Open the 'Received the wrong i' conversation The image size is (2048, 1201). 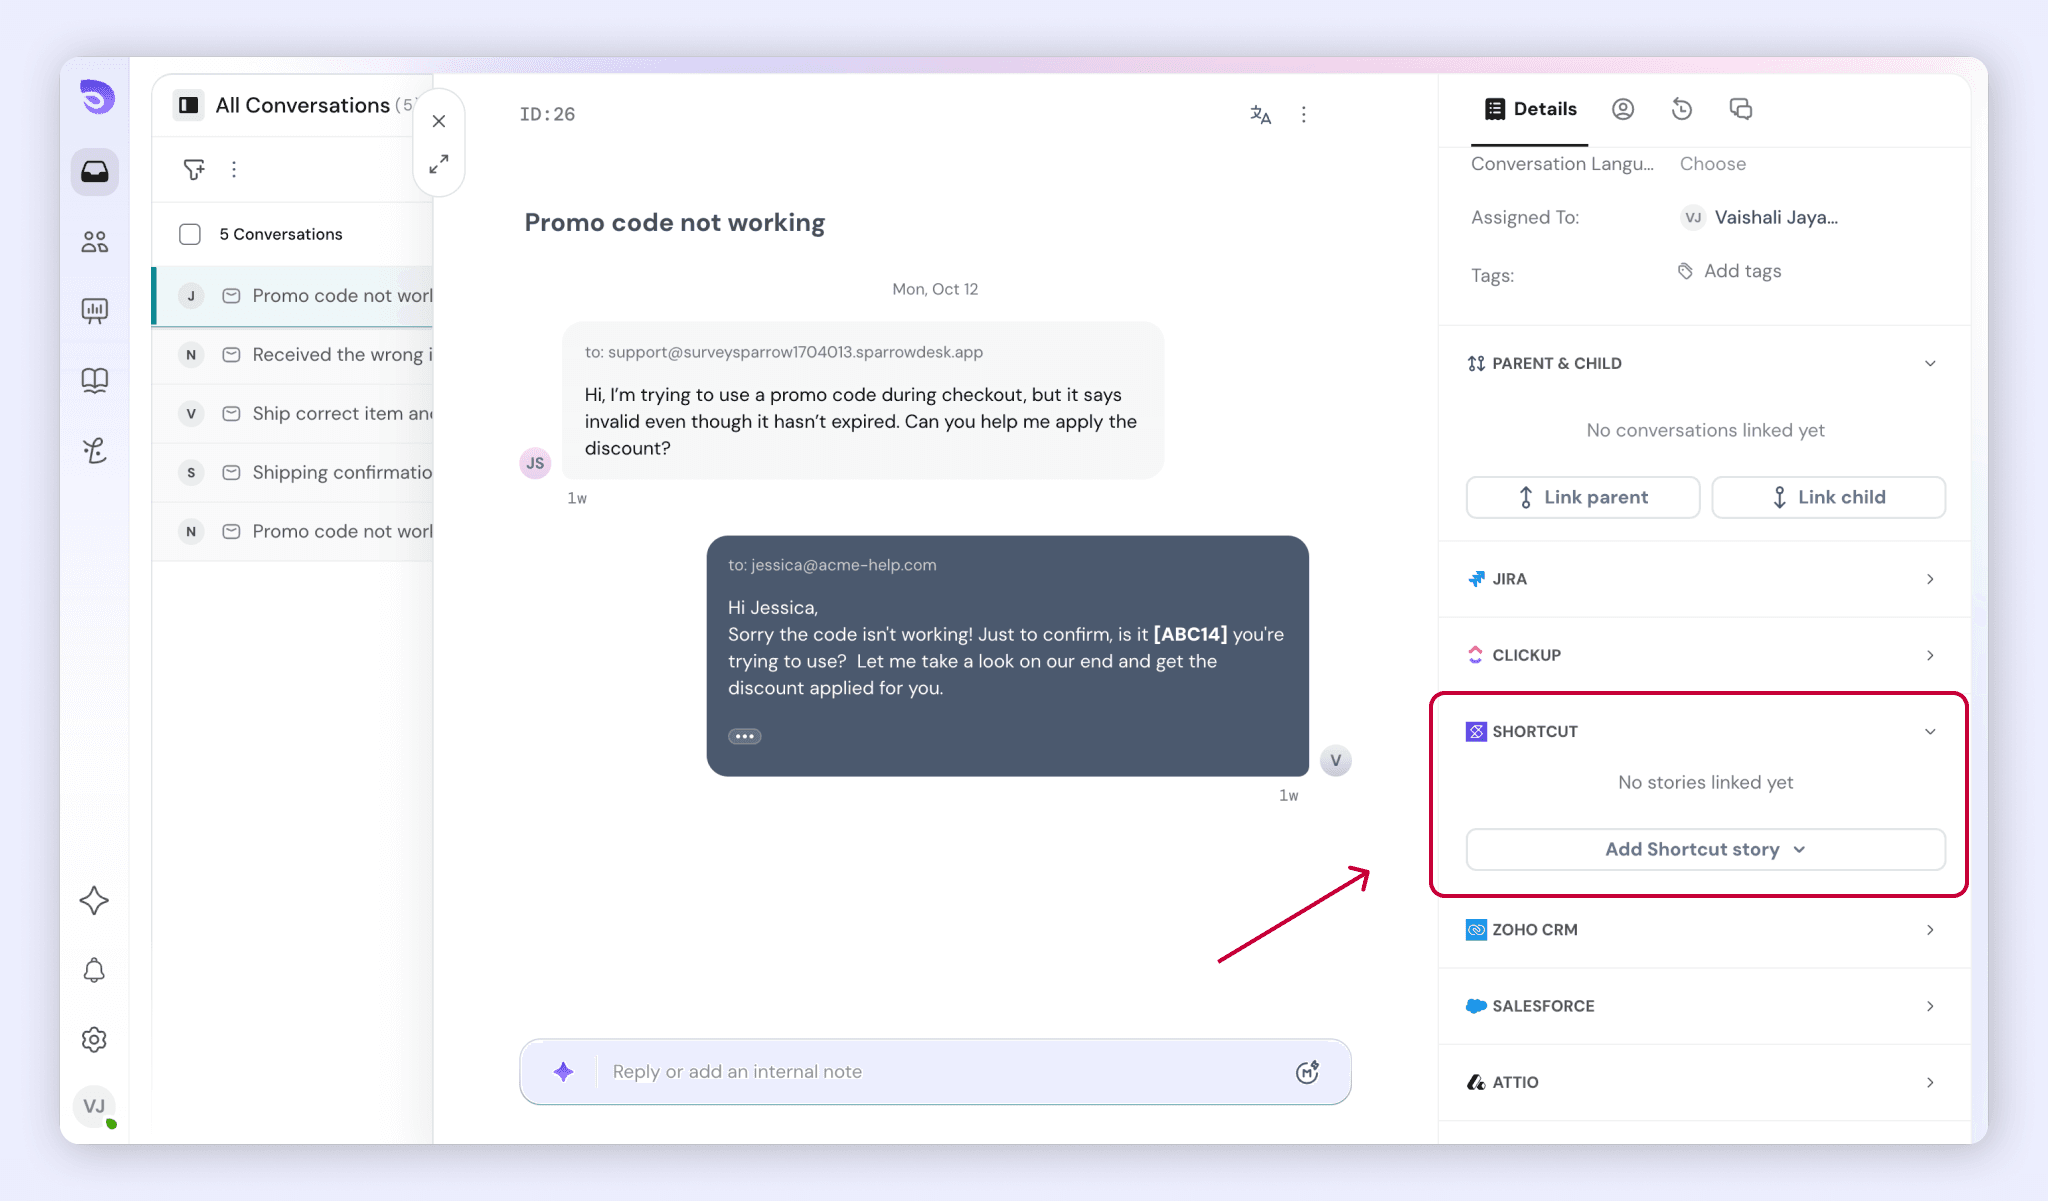tap(293, 355)
